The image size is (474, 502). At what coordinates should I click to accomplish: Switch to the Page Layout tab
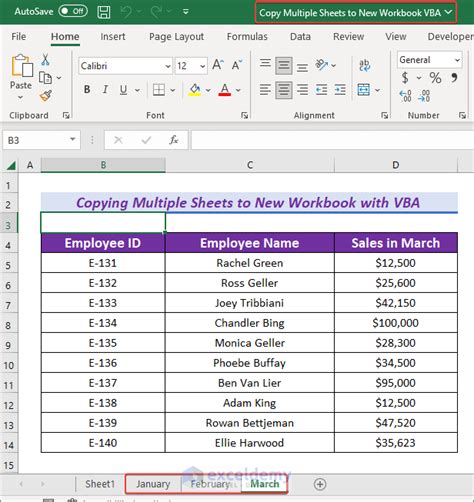[176, 36]
